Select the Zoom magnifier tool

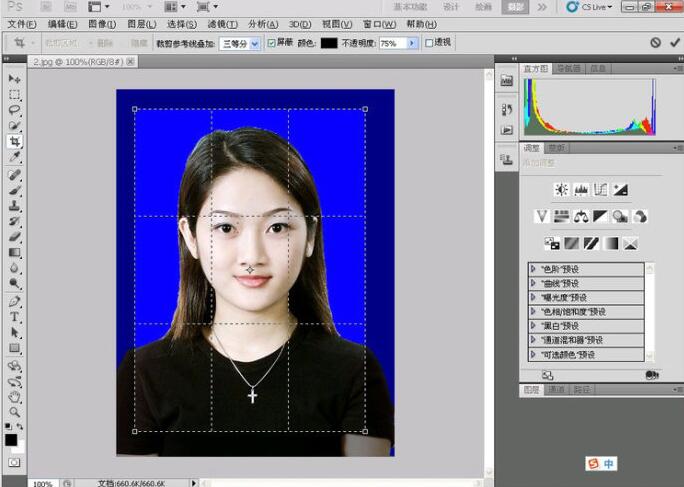point(15,411)
